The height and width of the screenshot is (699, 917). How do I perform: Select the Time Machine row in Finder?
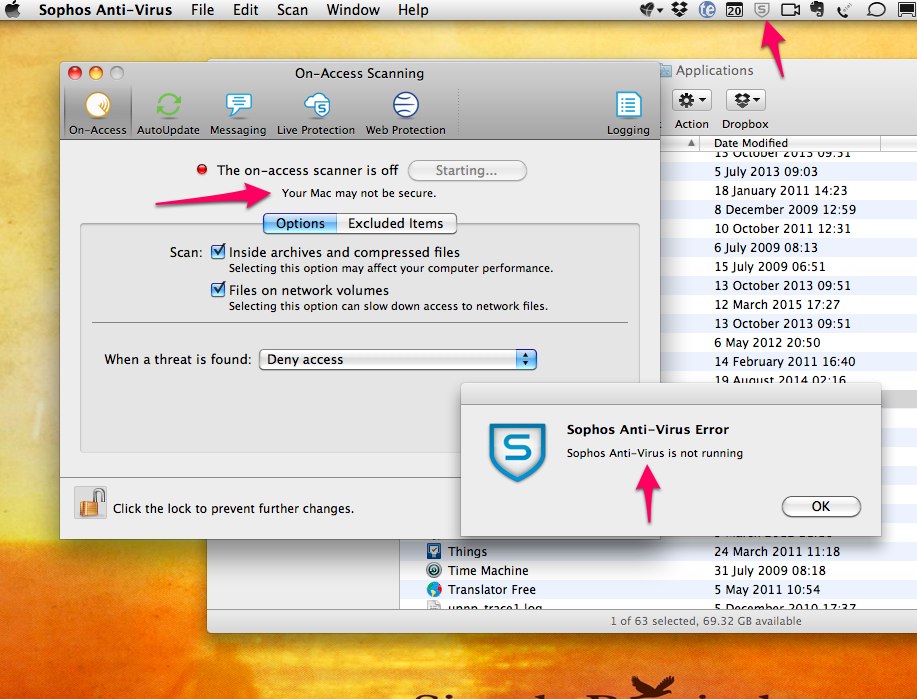click(658, 570)
